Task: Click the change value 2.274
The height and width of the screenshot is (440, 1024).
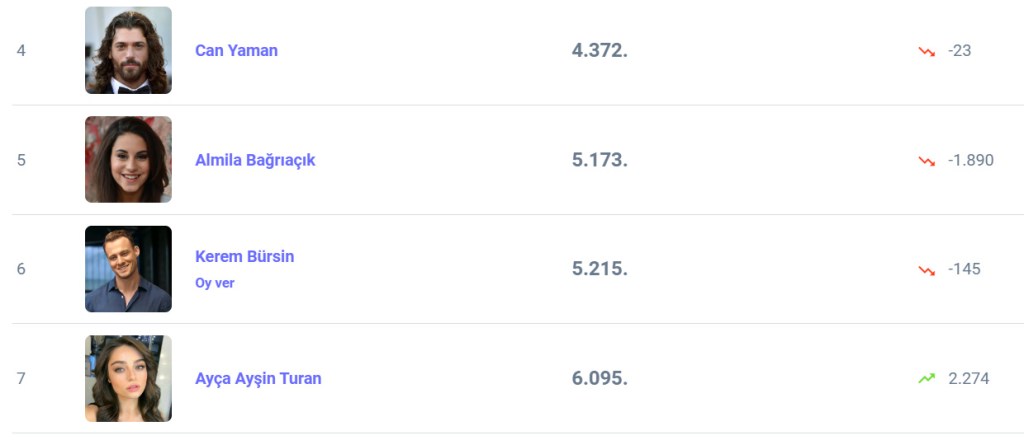Action: click(x=968, y=378)
